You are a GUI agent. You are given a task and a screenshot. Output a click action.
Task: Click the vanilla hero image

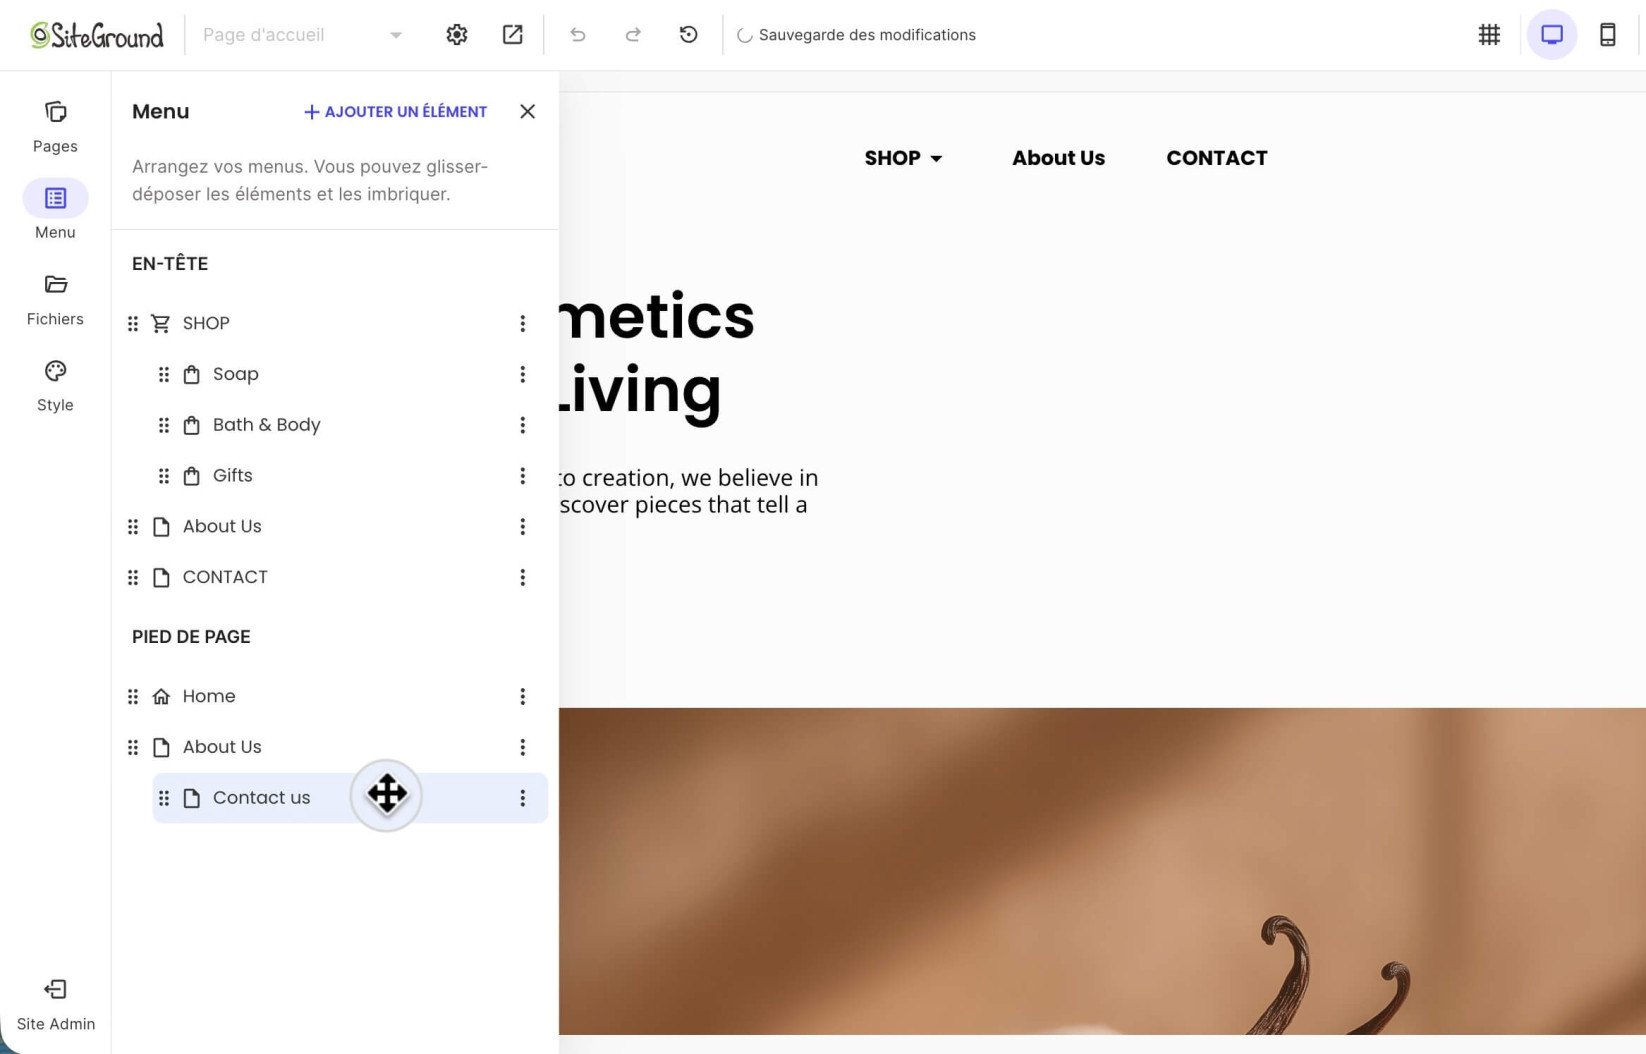(x=1102, y=871)
